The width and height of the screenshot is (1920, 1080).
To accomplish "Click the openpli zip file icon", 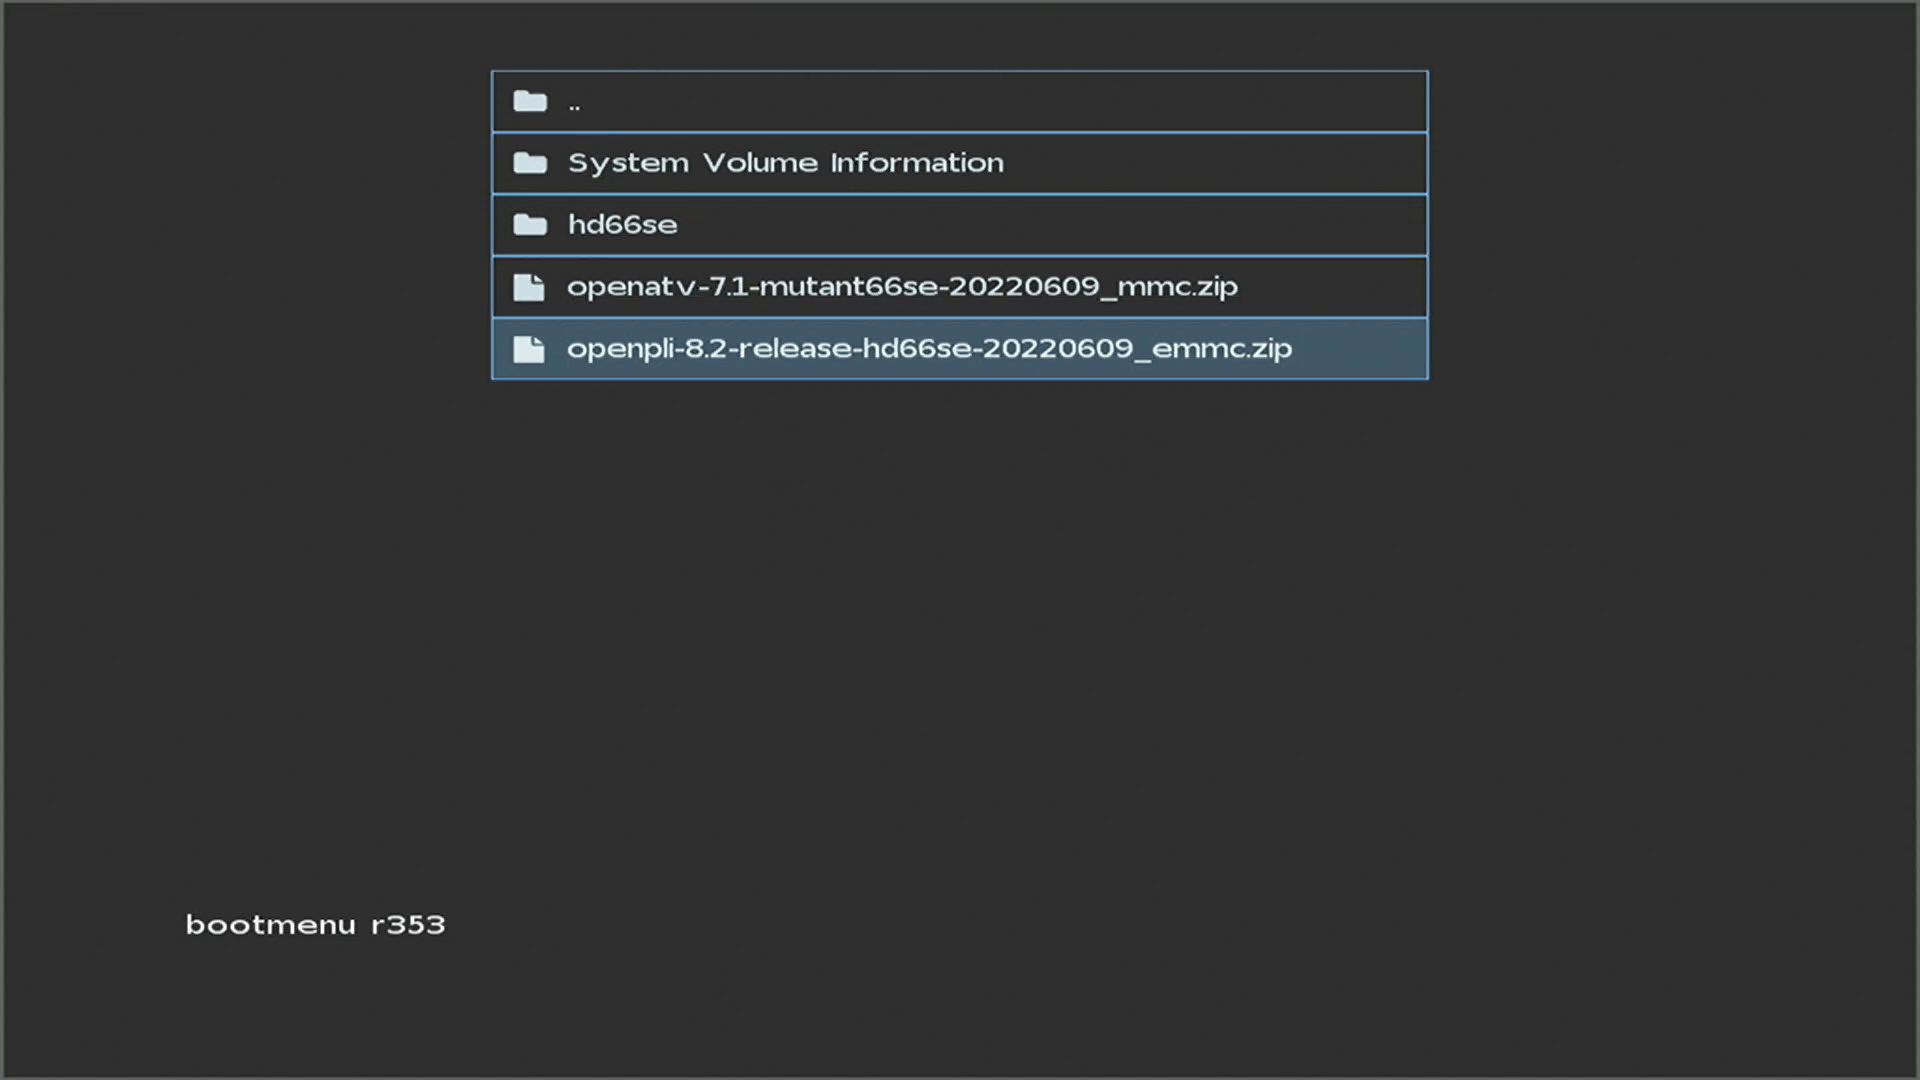I will pyautogui.click(x=529, y=349).
